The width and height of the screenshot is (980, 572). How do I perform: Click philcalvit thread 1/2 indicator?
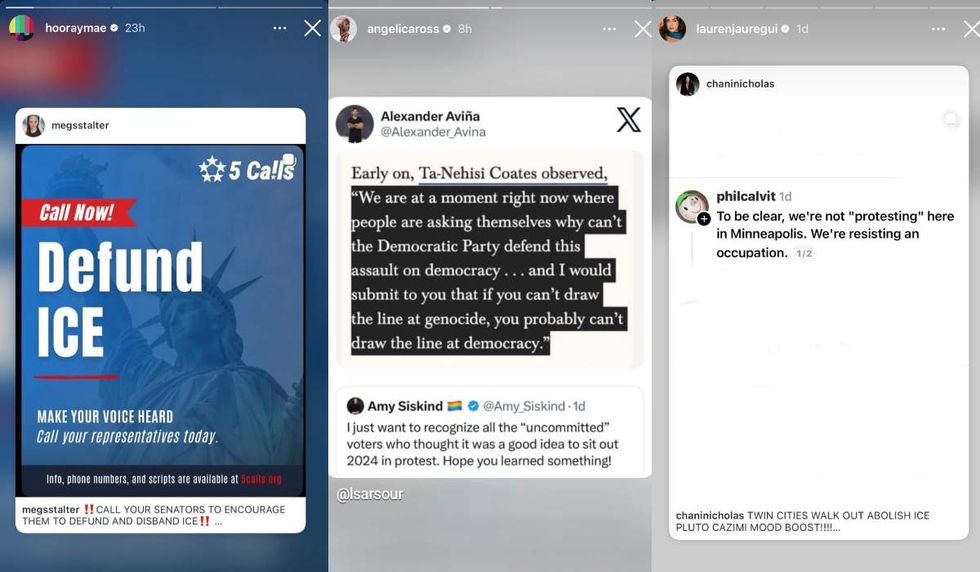[x=804, y=253]
